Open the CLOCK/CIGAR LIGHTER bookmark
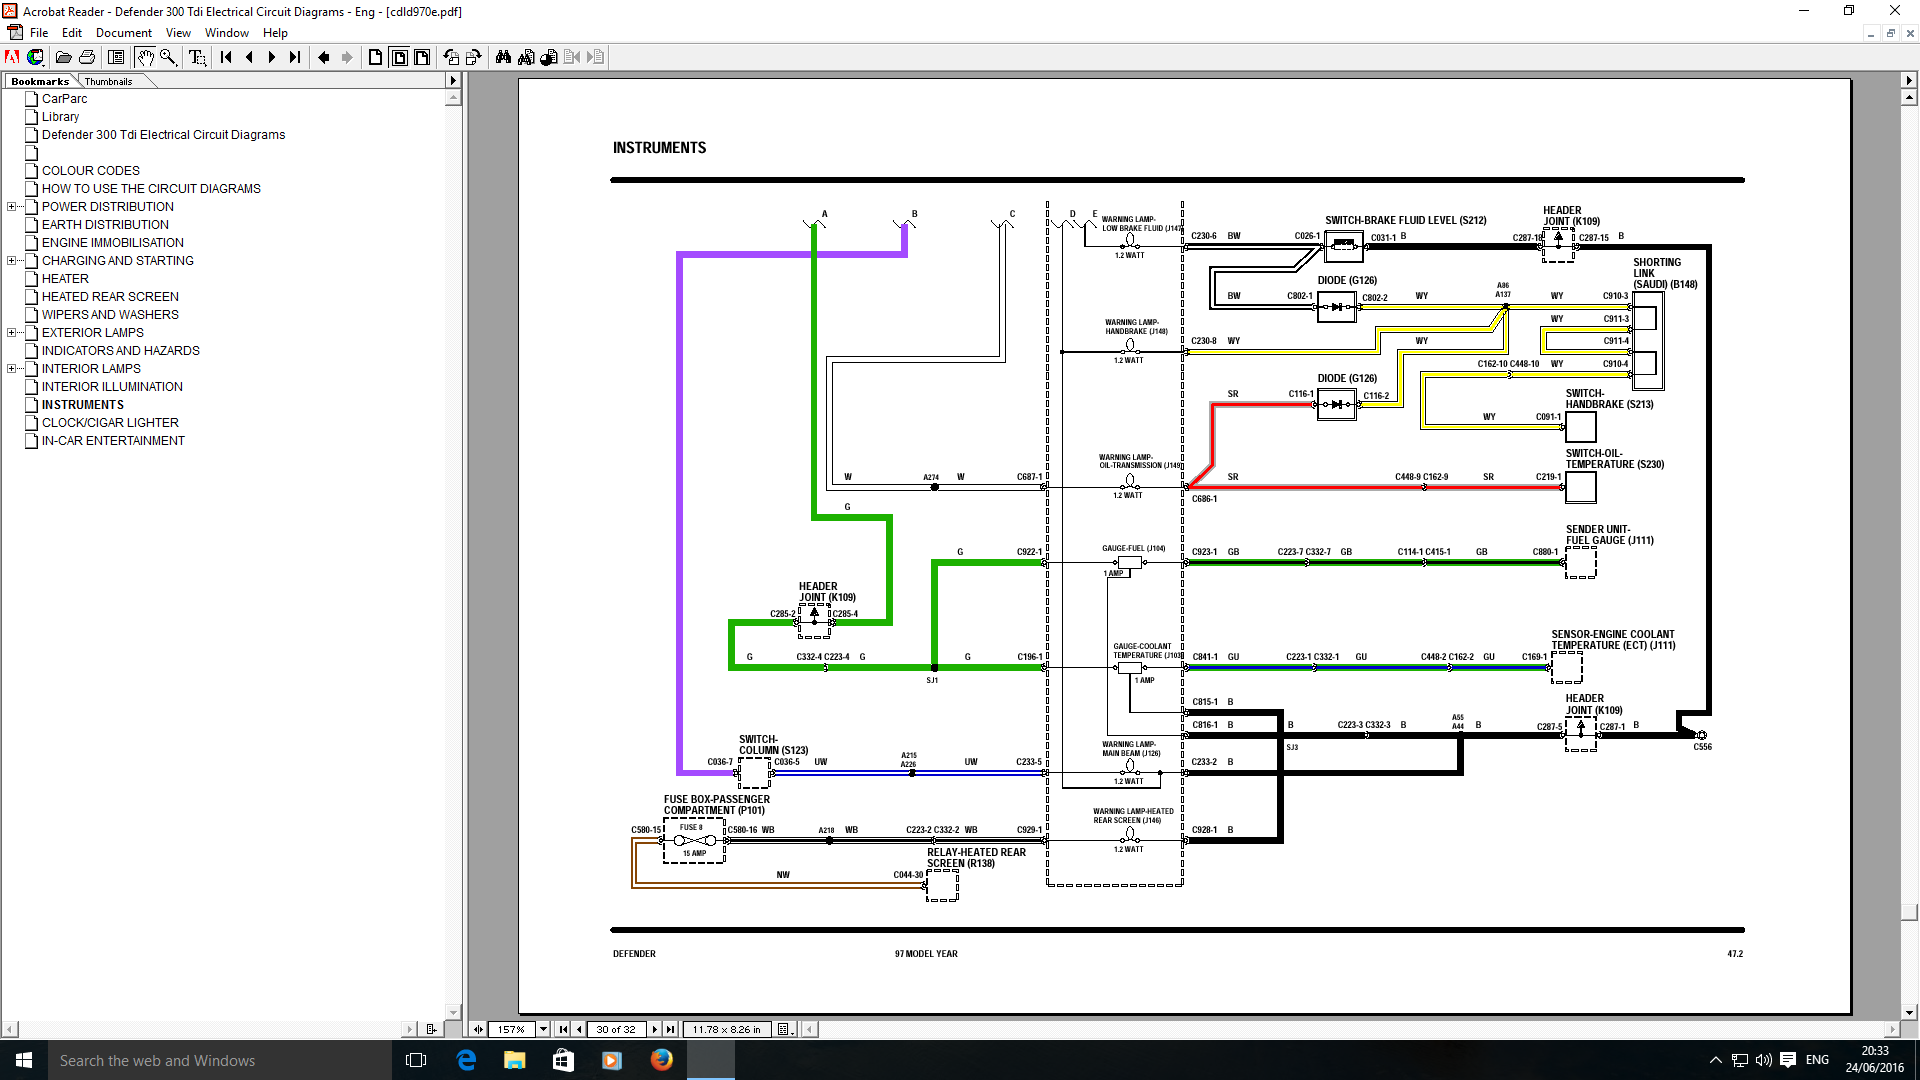The width and height of the screenshot is (1920, 1080). click(110, 423)
